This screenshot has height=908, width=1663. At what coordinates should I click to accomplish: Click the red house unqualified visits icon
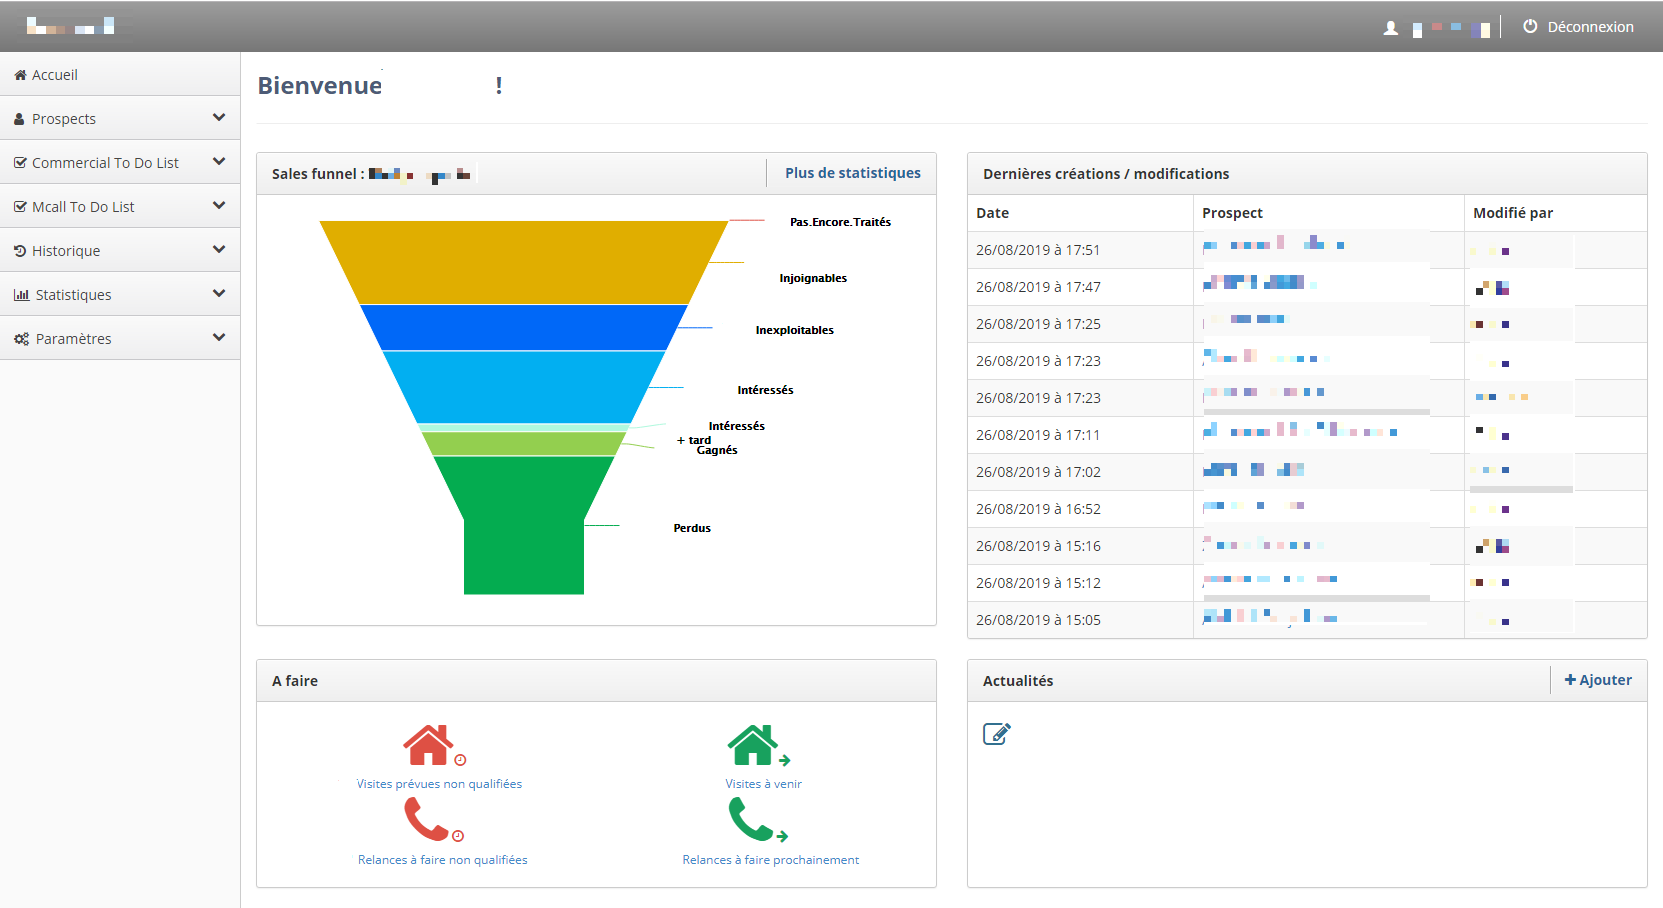(430, 745)
